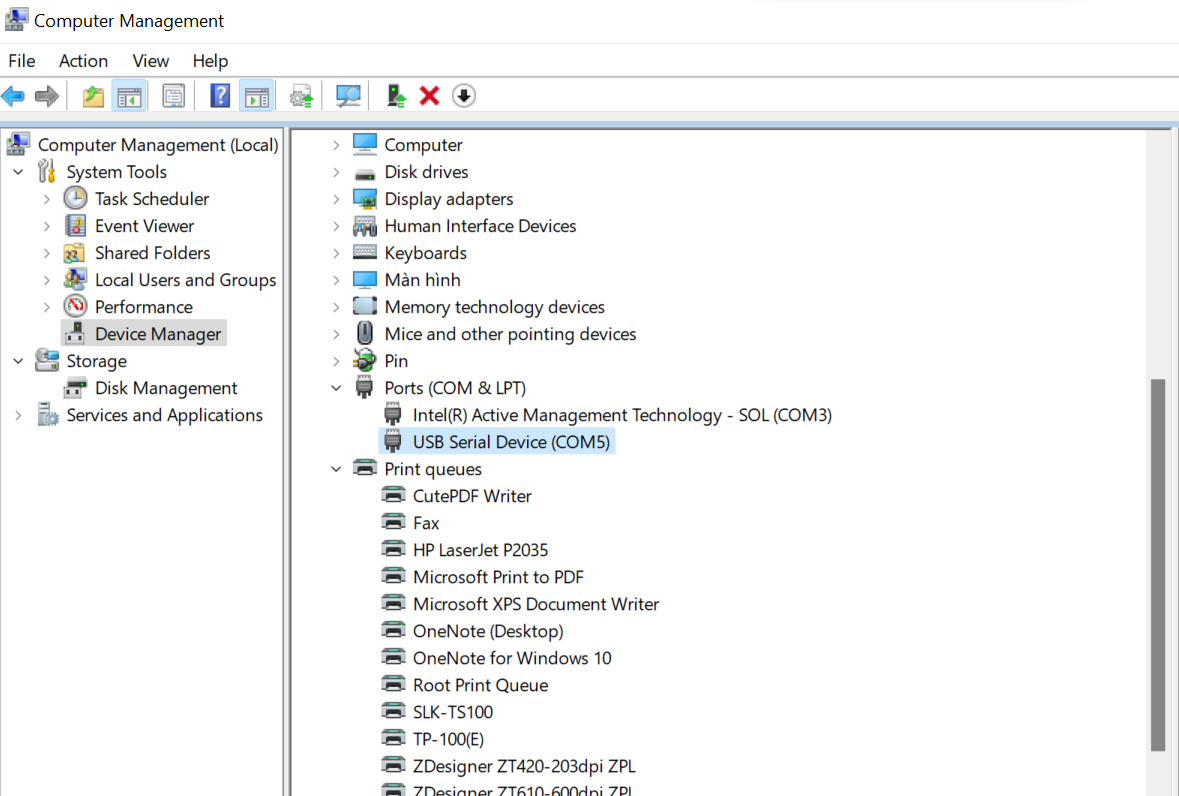Click the Task Scheduler clock icon

tap(75, 198)
